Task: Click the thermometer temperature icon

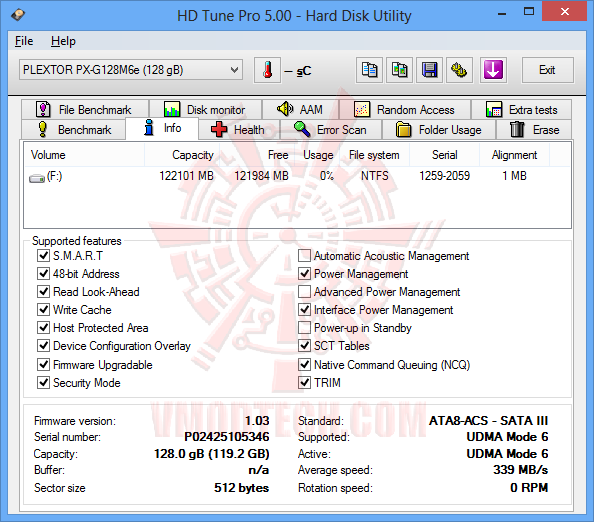Action: coord(267,70)
